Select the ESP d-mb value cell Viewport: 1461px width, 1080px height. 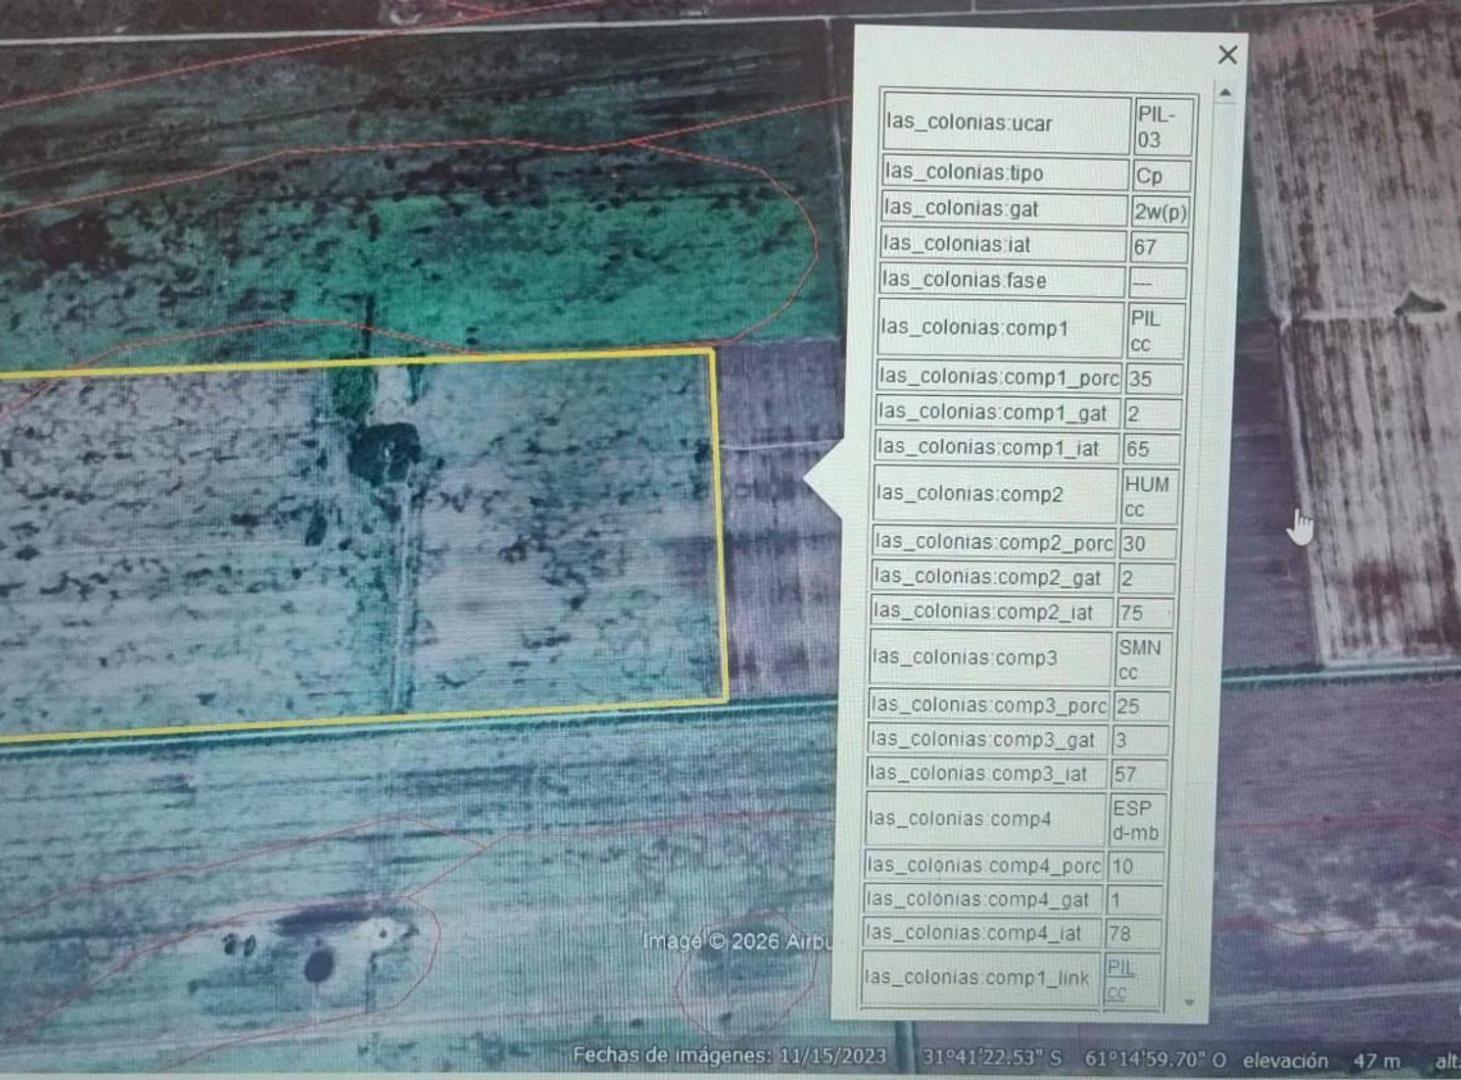point(1136,820)
